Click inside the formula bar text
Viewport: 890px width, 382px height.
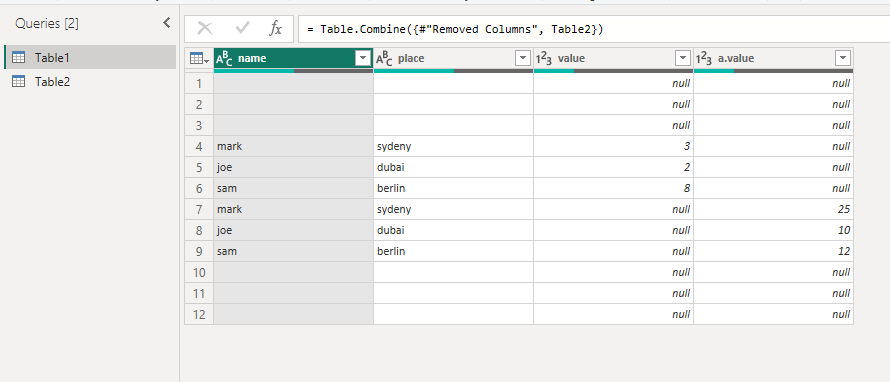(455, 29)
